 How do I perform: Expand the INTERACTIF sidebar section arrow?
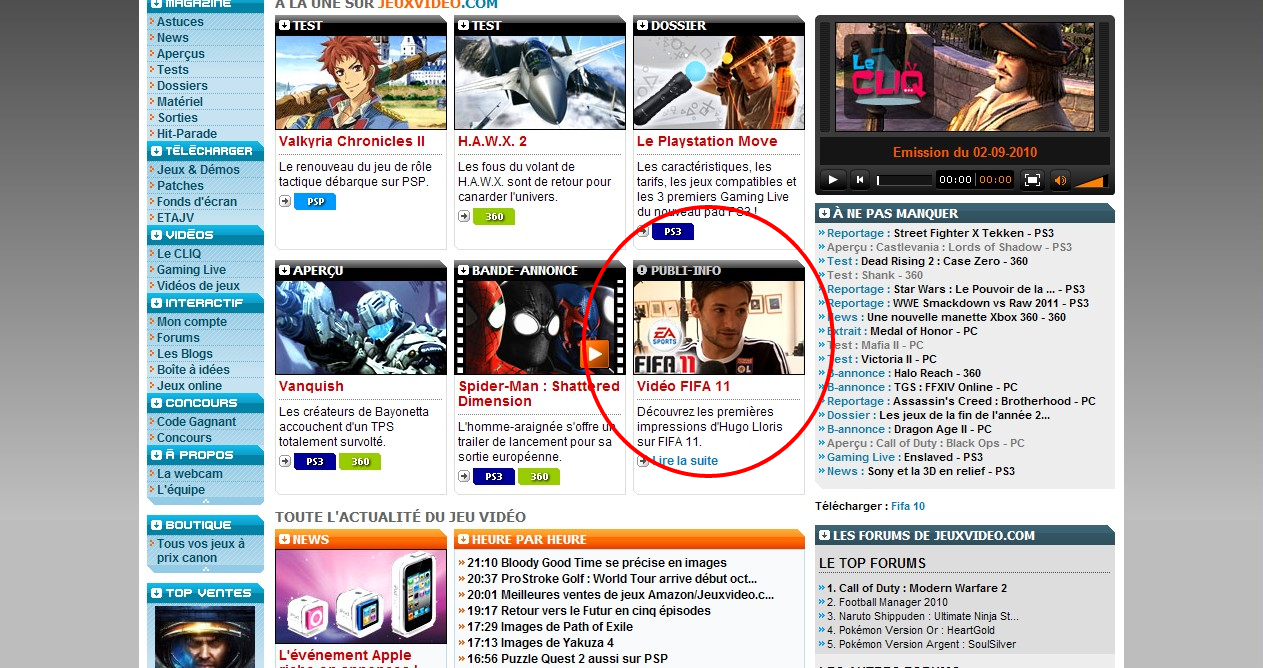[x=156, y=303]
